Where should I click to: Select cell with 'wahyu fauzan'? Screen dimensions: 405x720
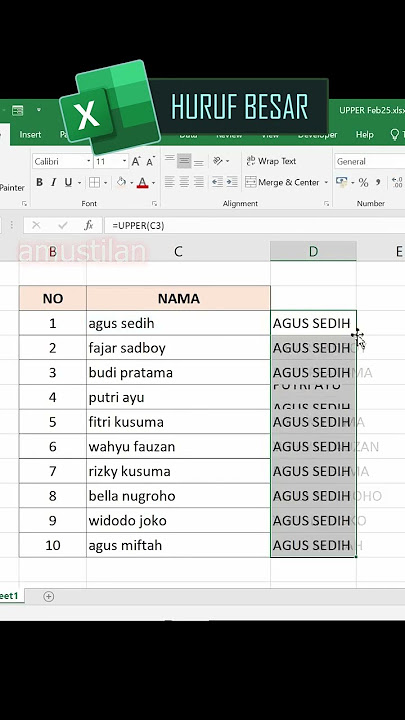(178, 446)
